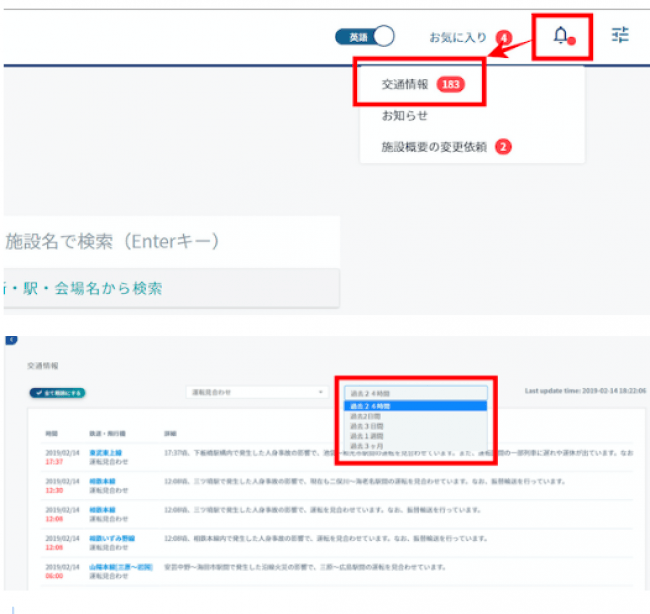Click the 鉄道・飛行機 column header
This screenshot has height=614, width=650.
pos(107,434)
